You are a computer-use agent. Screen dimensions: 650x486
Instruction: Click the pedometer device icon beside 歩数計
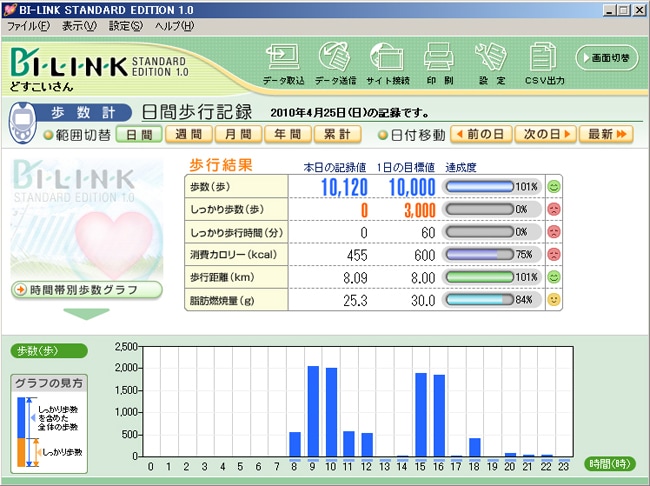22,123
